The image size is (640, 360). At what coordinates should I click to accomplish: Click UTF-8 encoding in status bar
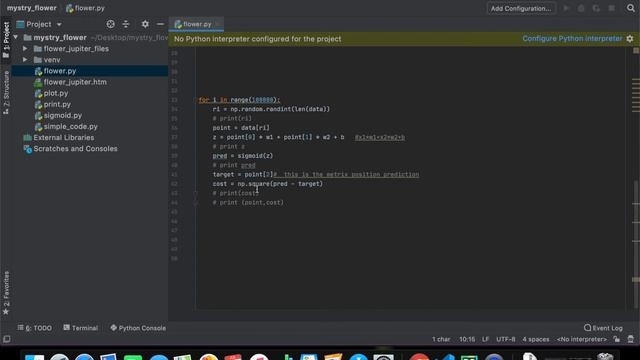point(506,339)
